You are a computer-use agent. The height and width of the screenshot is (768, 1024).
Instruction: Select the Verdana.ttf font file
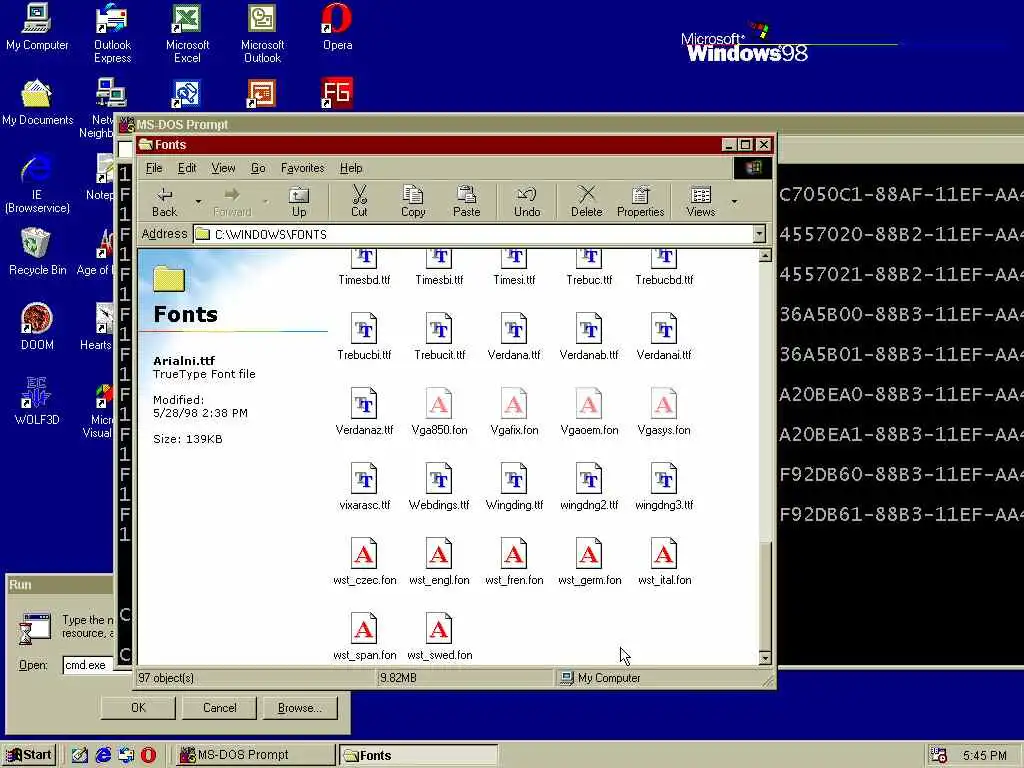pyautogui.click(x=514, y=337)
